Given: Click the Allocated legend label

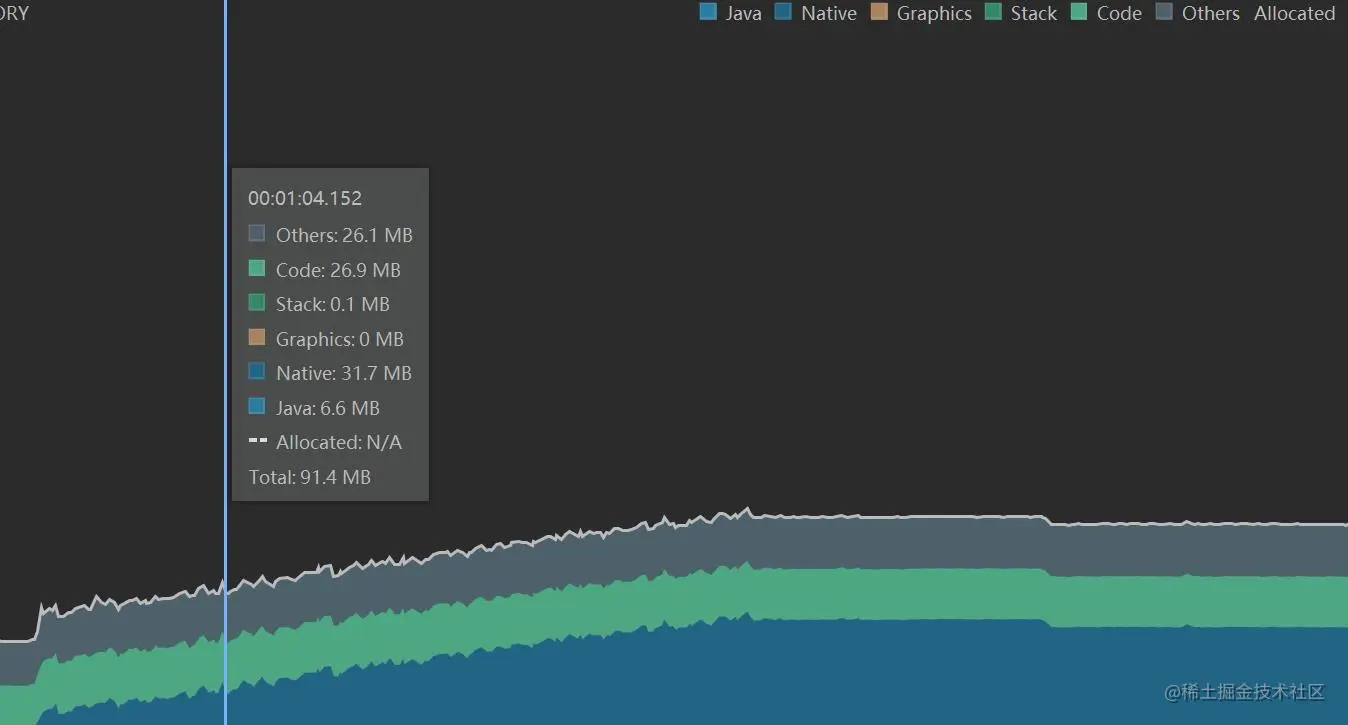Looking at the screenshot, I should (x=1294, y=13).
